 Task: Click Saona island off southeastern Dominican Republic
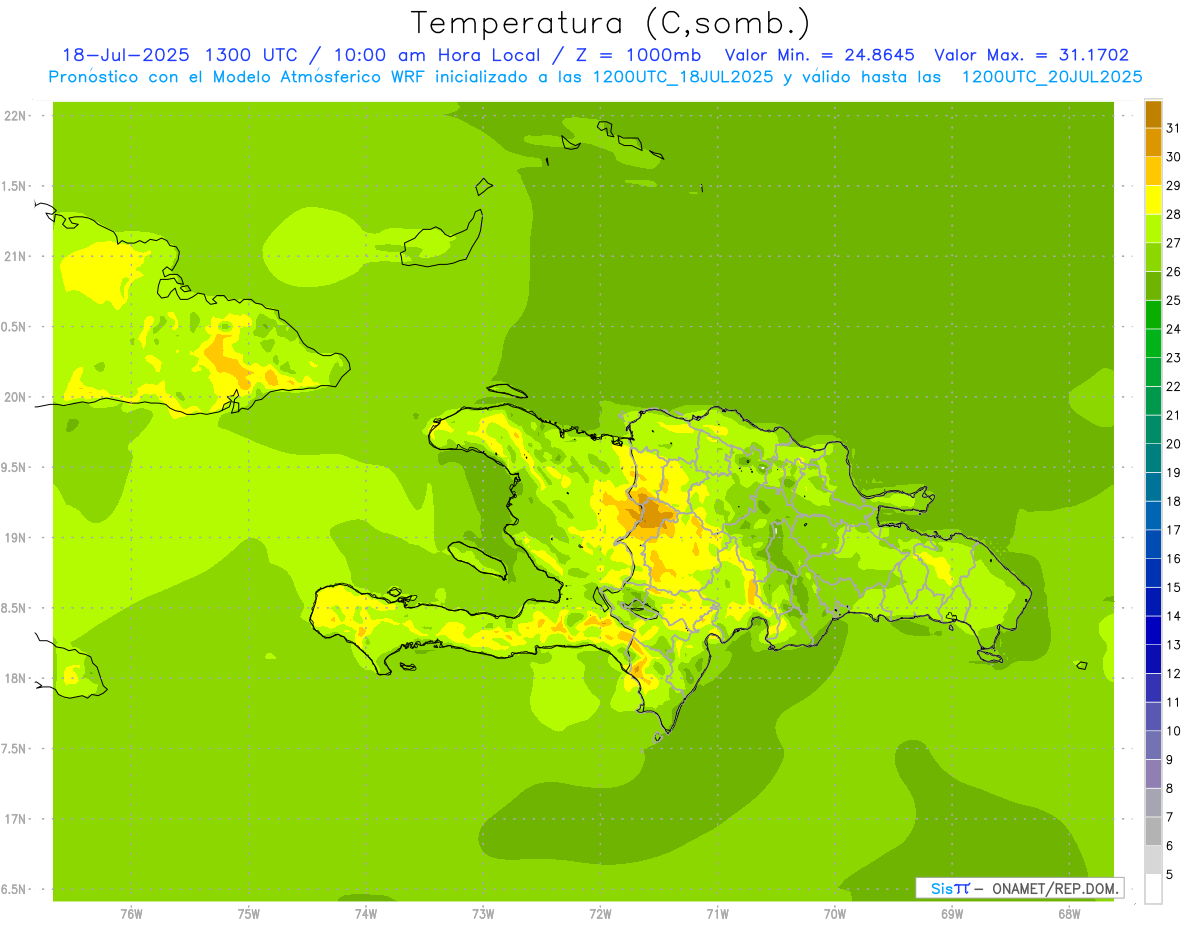pos(990,655)
